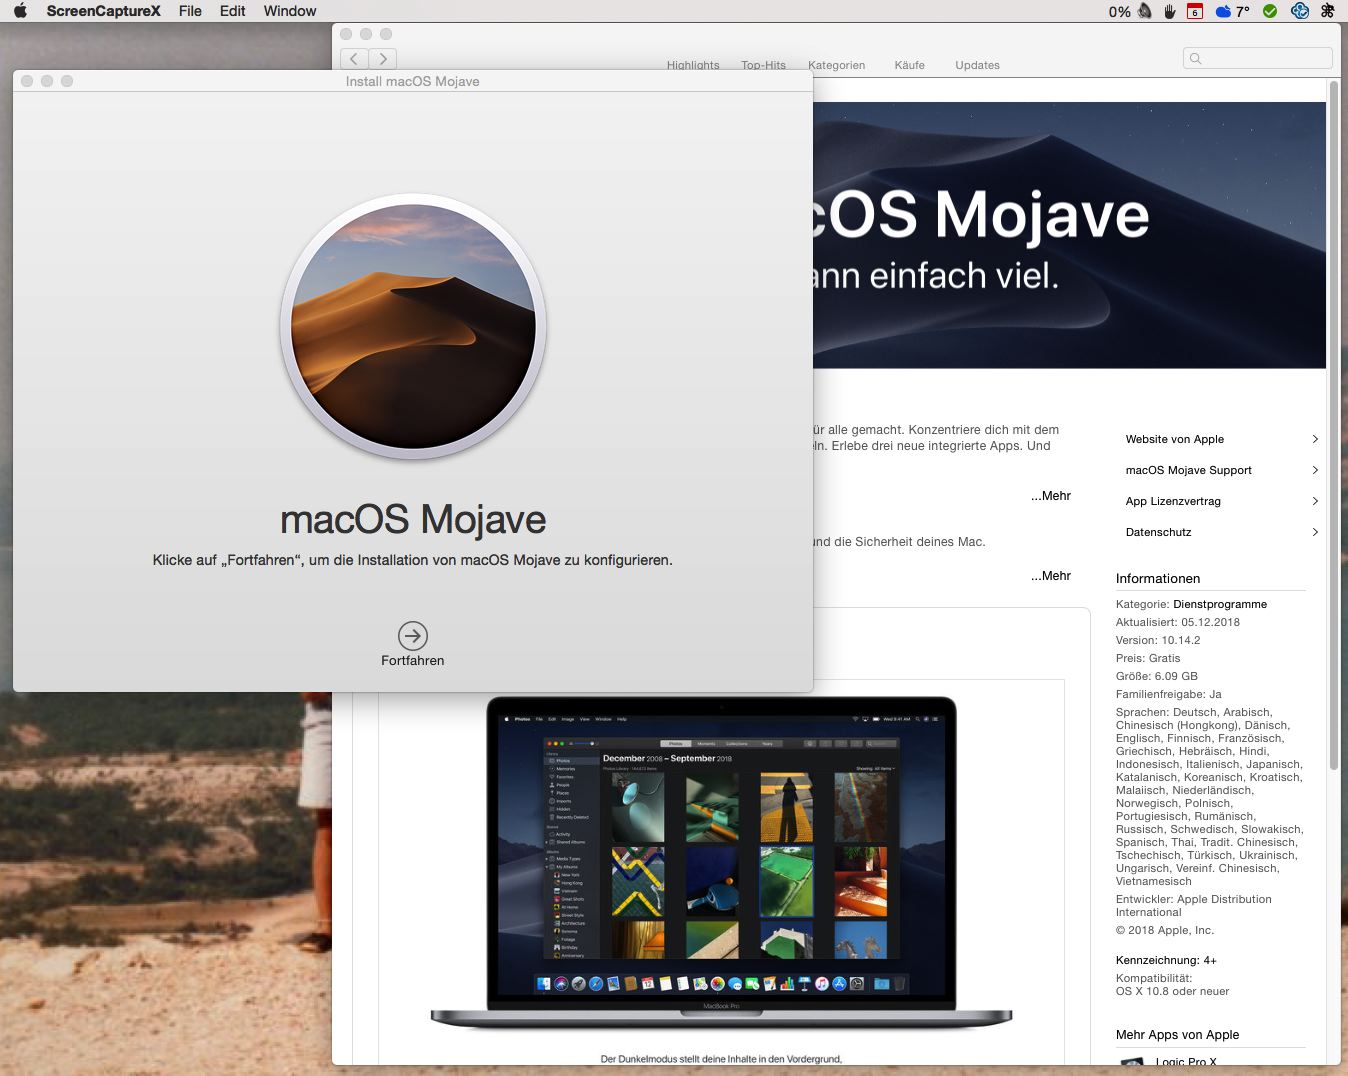Viewport: 1348px width, 1076px height.
Task: Click the Informationen heading
Action: click(x=1158, y=578)
